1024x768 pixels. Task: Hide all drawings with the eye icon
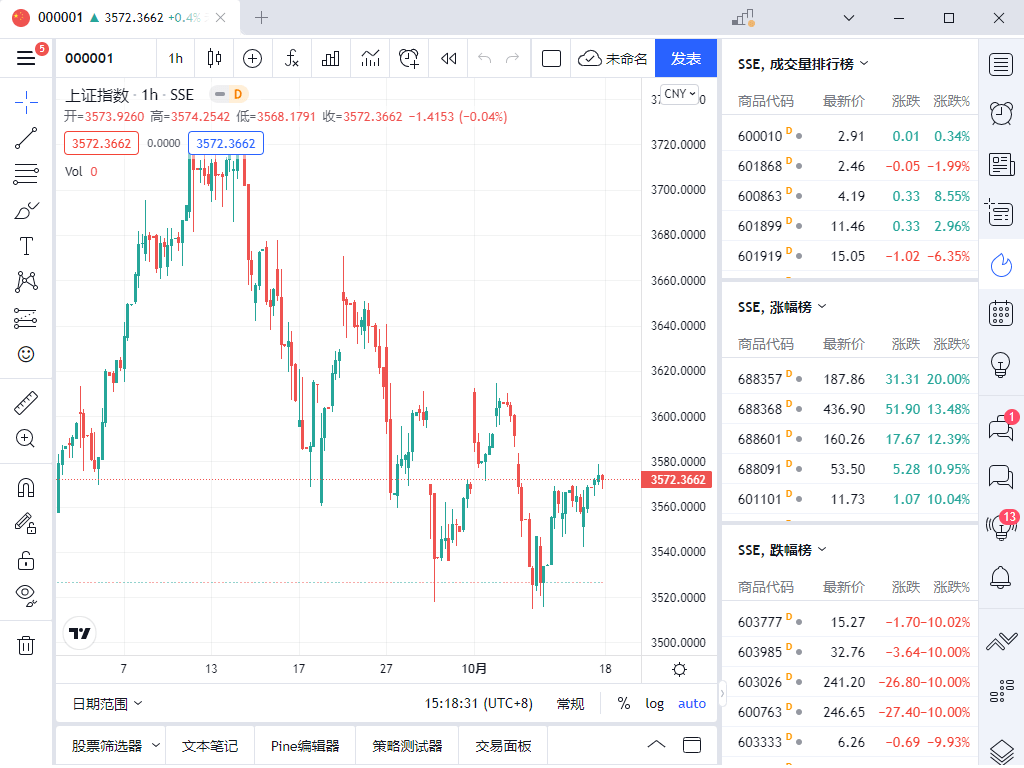26,593
